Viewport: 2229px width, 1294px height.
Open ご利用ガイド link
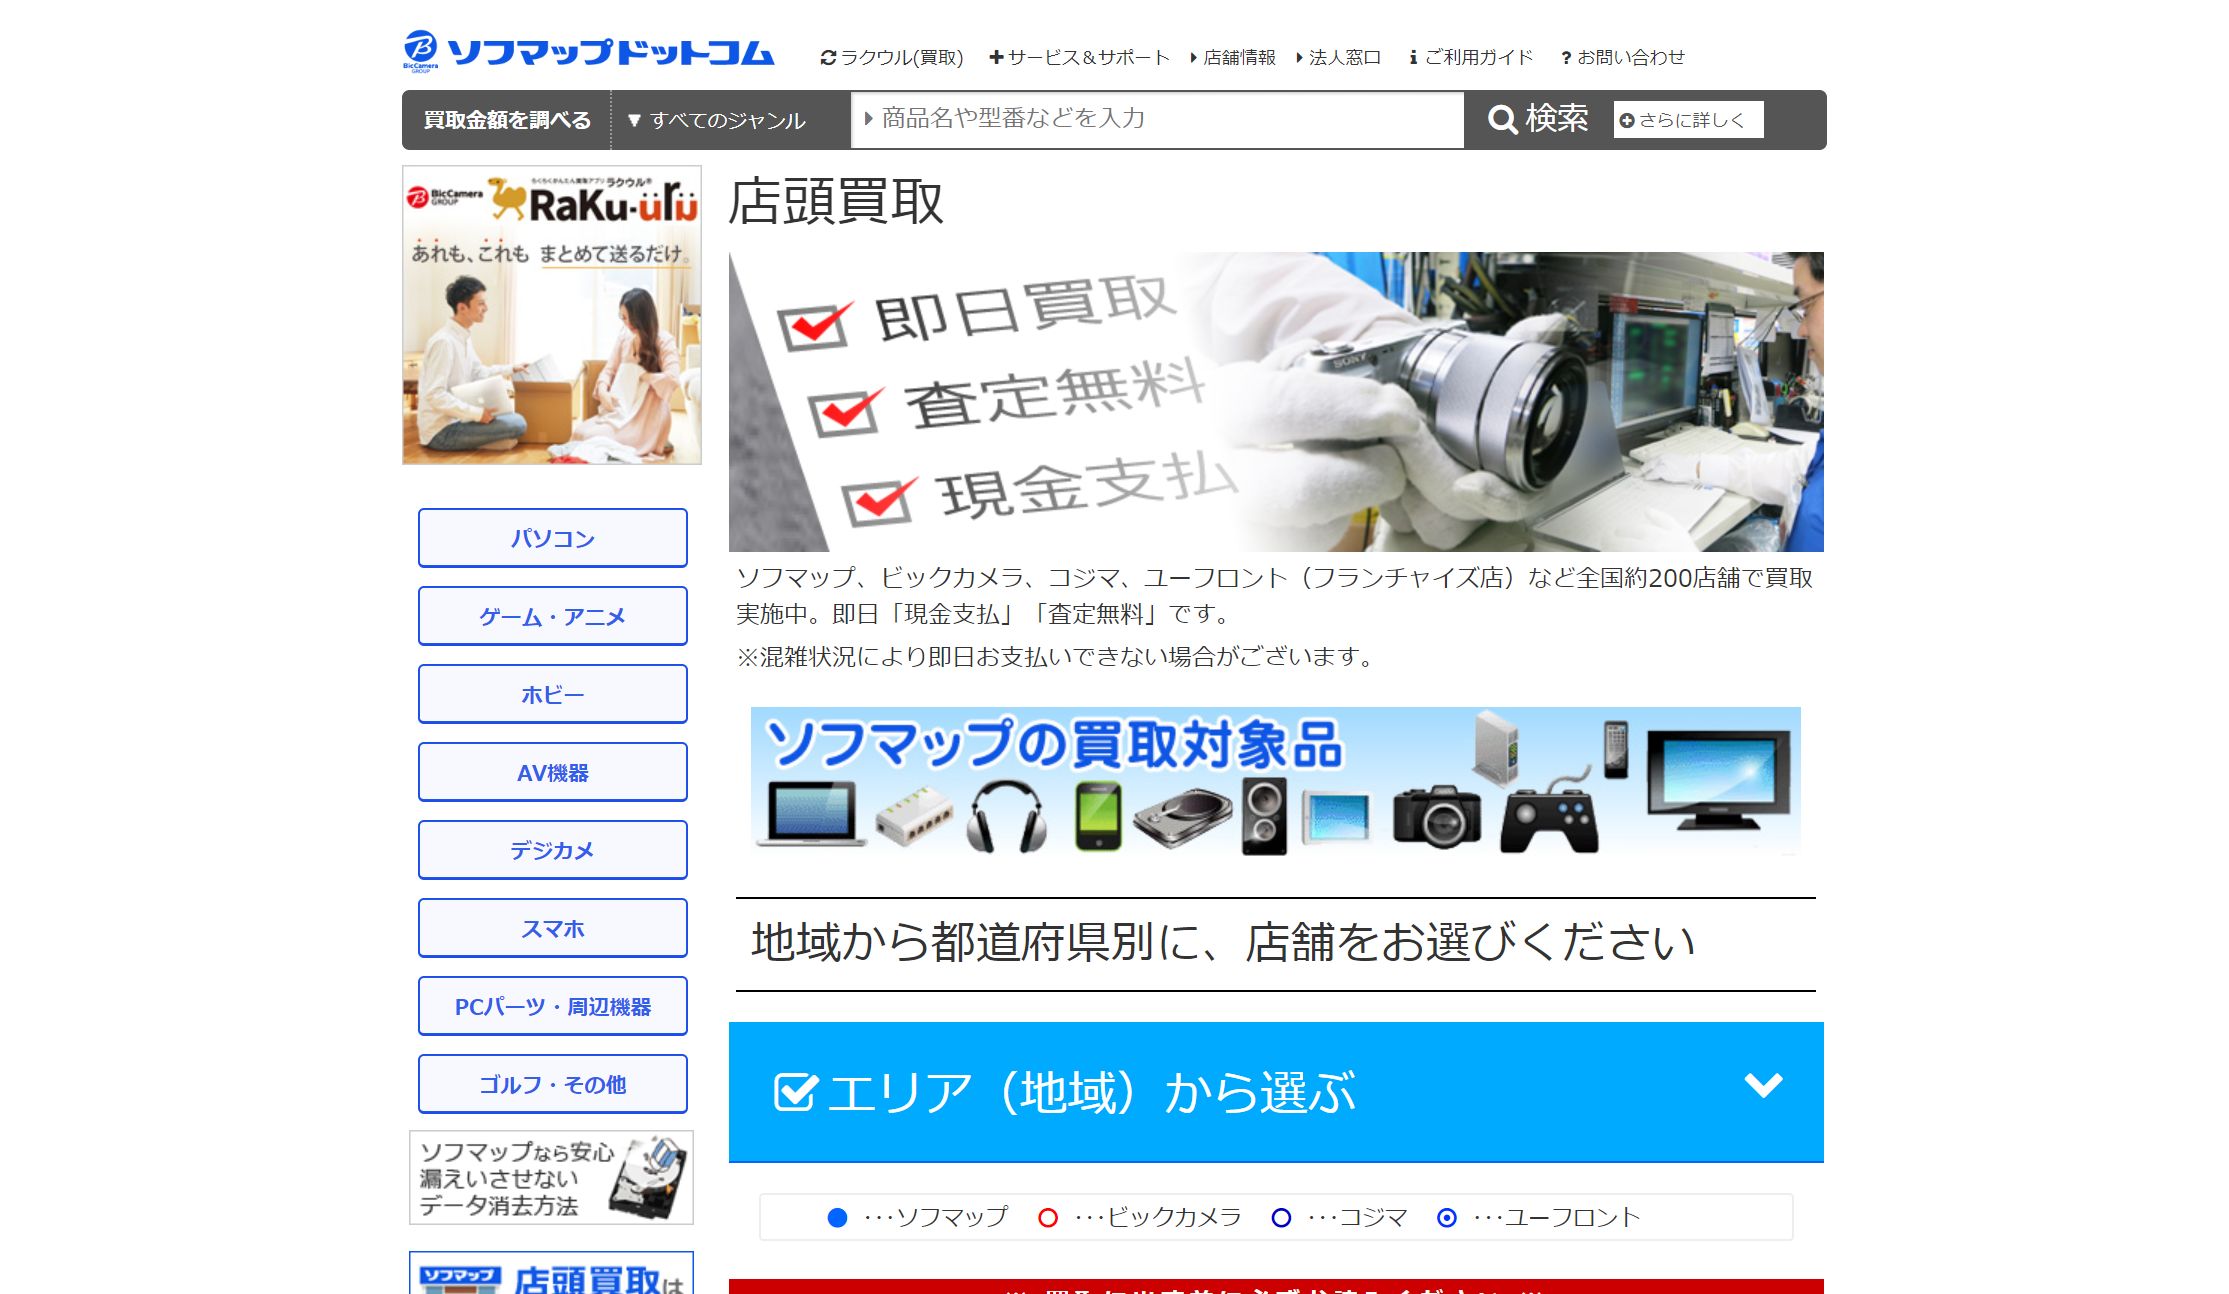pos(1471,58)
